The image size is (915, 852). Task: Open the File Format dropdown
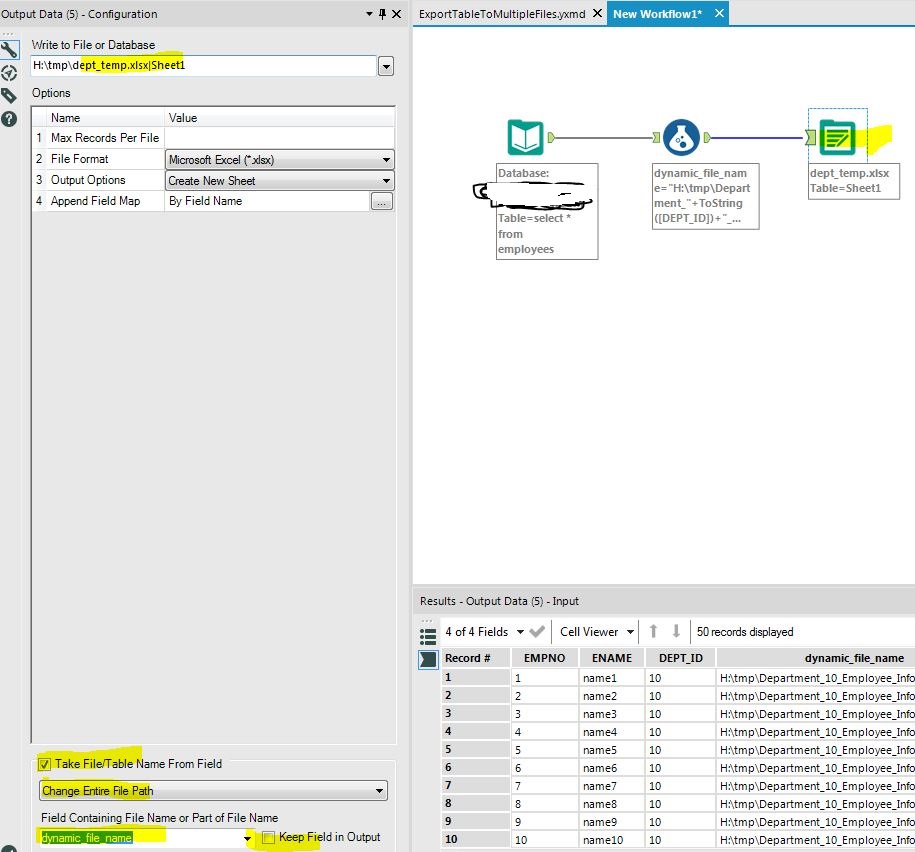tap(387, 160)
